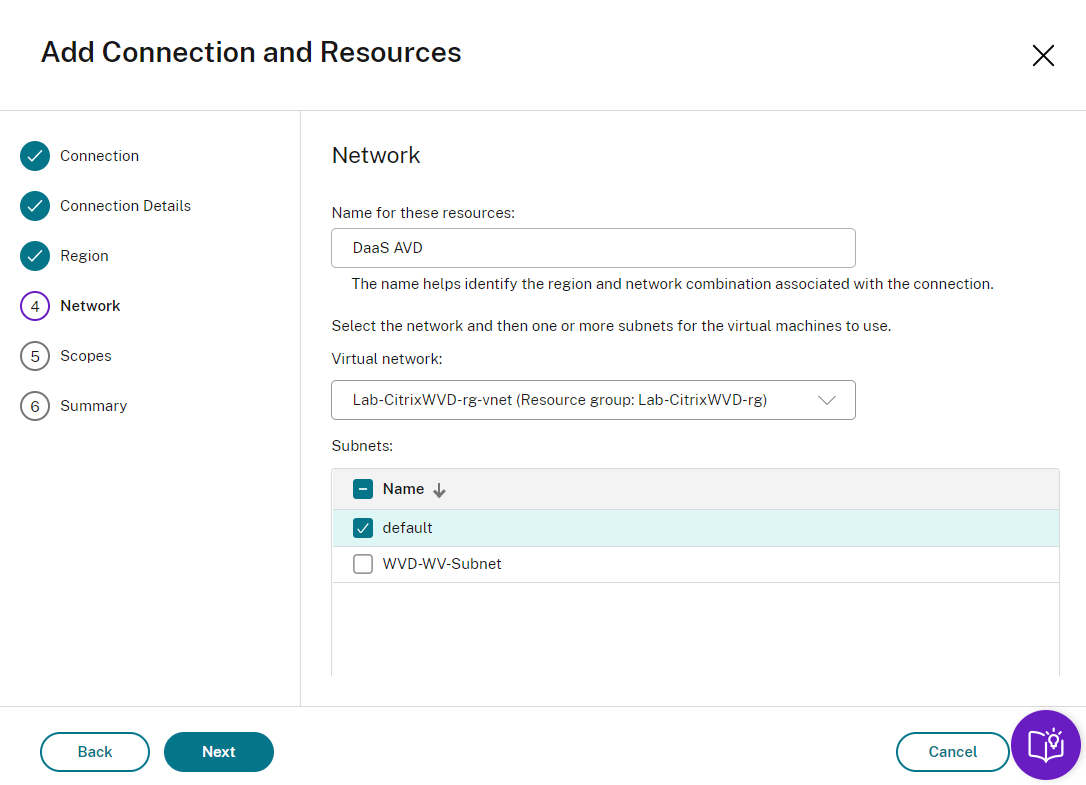The image size is (1086, 785).
Task: Click the Next button
Action: [219, 752]
